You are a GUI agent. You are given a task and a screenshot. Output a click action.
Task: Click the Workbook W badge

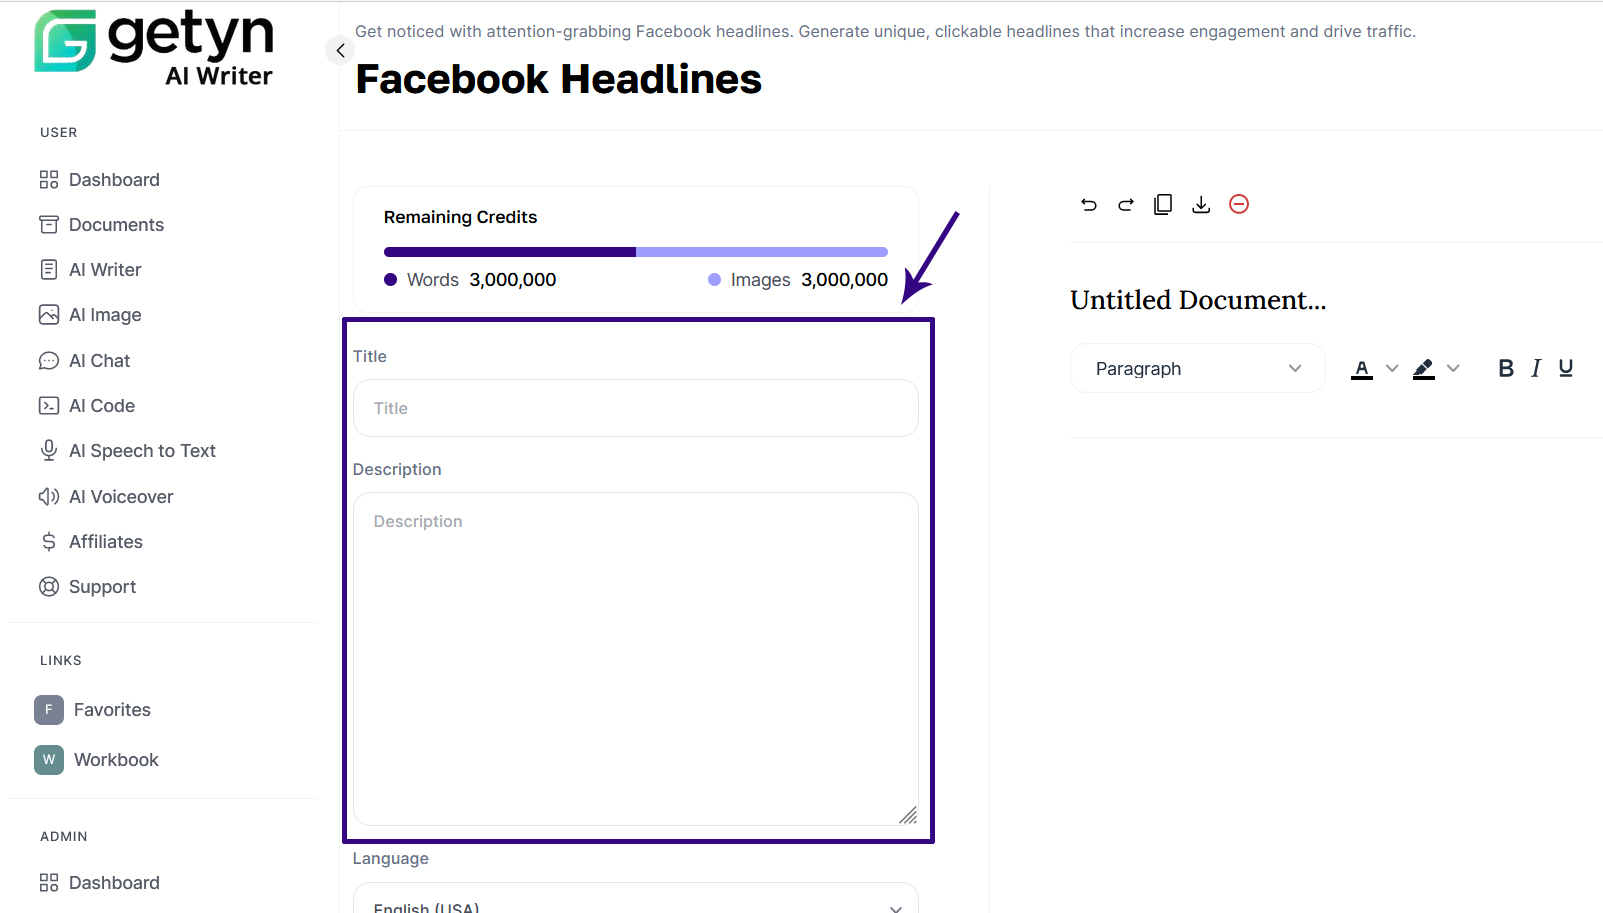(x=49, y=760)
